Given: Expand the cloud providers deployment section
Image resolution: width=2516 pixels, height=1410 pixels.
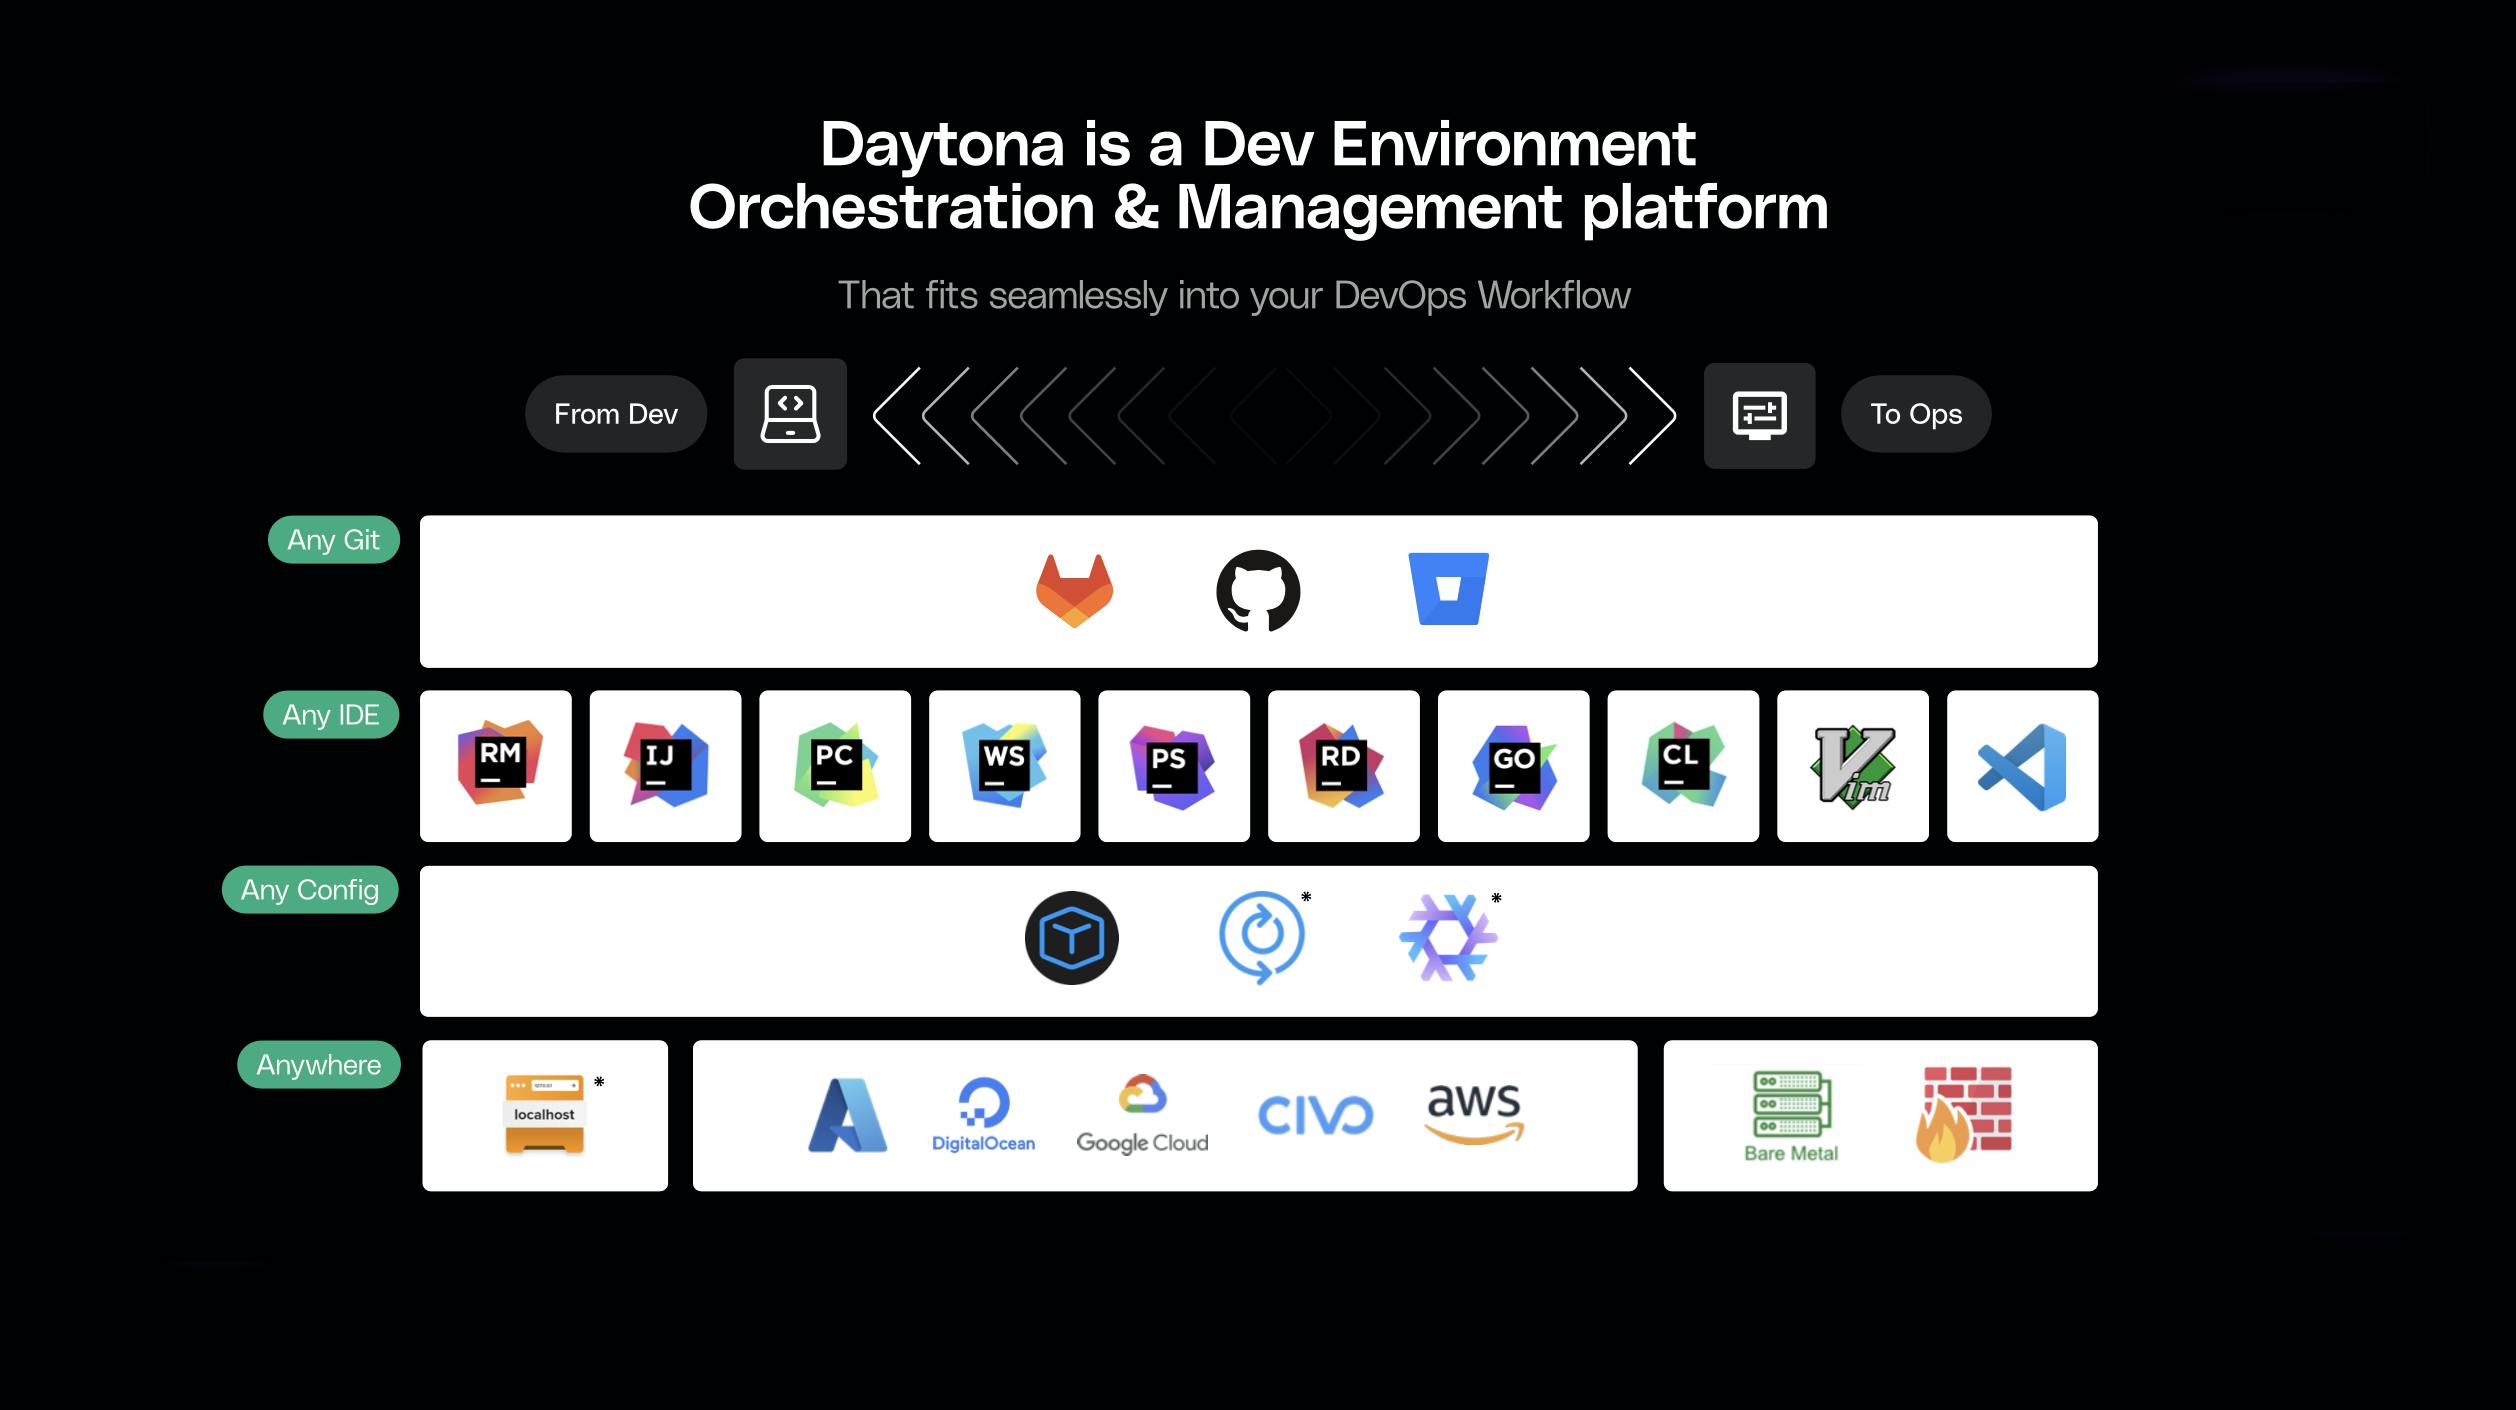Looking at the screenshot, I should pos(1168,1113).
